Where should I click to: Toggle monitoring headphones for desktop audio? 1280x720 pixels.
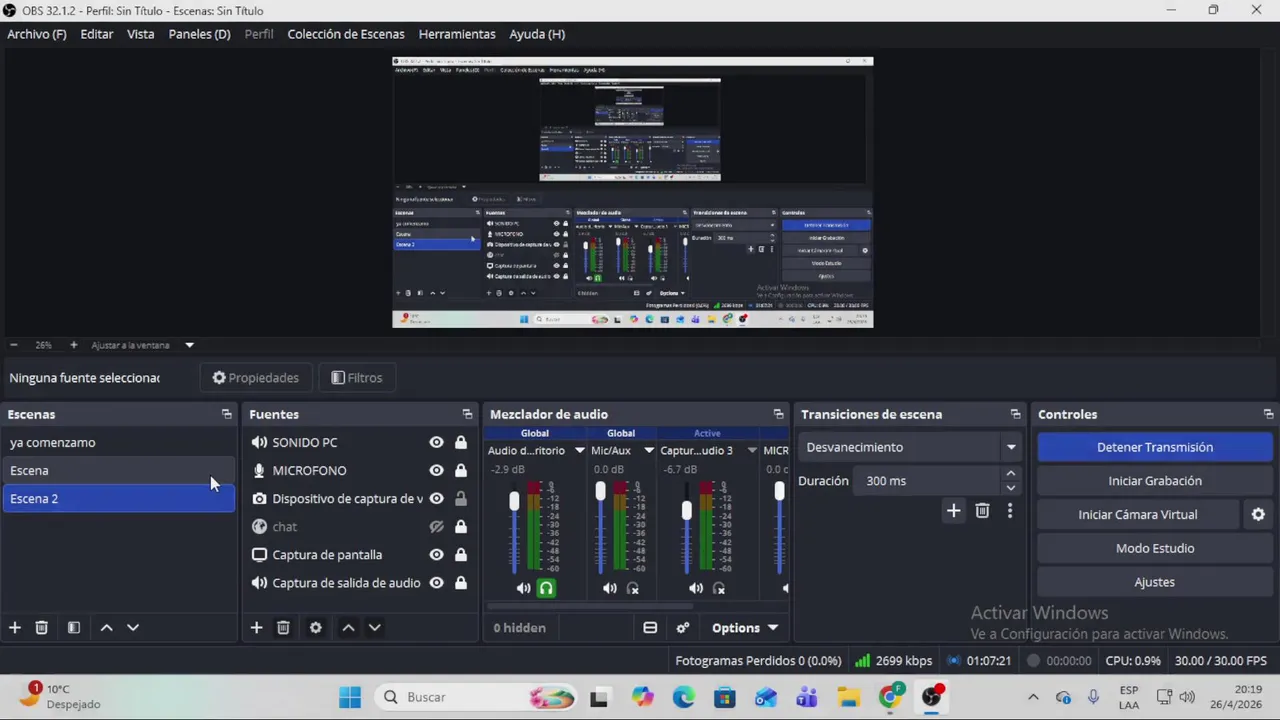click(x=546, y=588)
